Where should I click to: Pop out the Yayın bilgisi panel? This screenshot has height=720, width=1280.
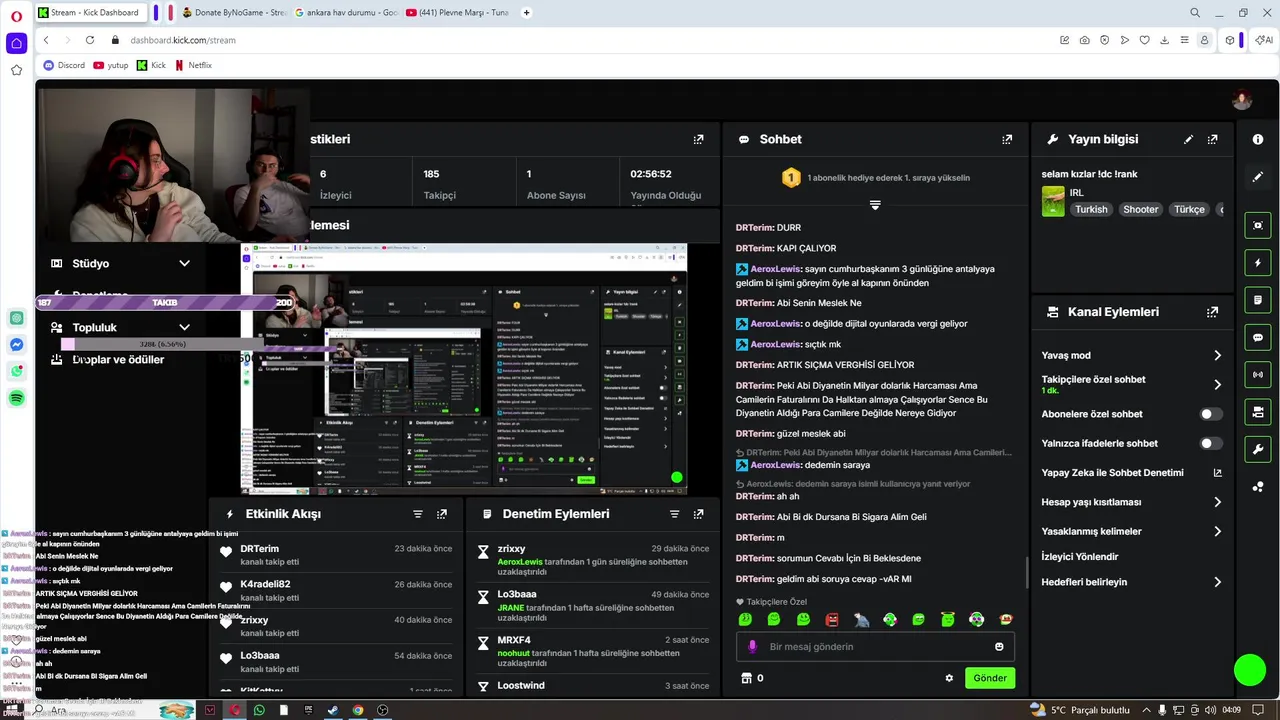click(x=1212, y=139)
